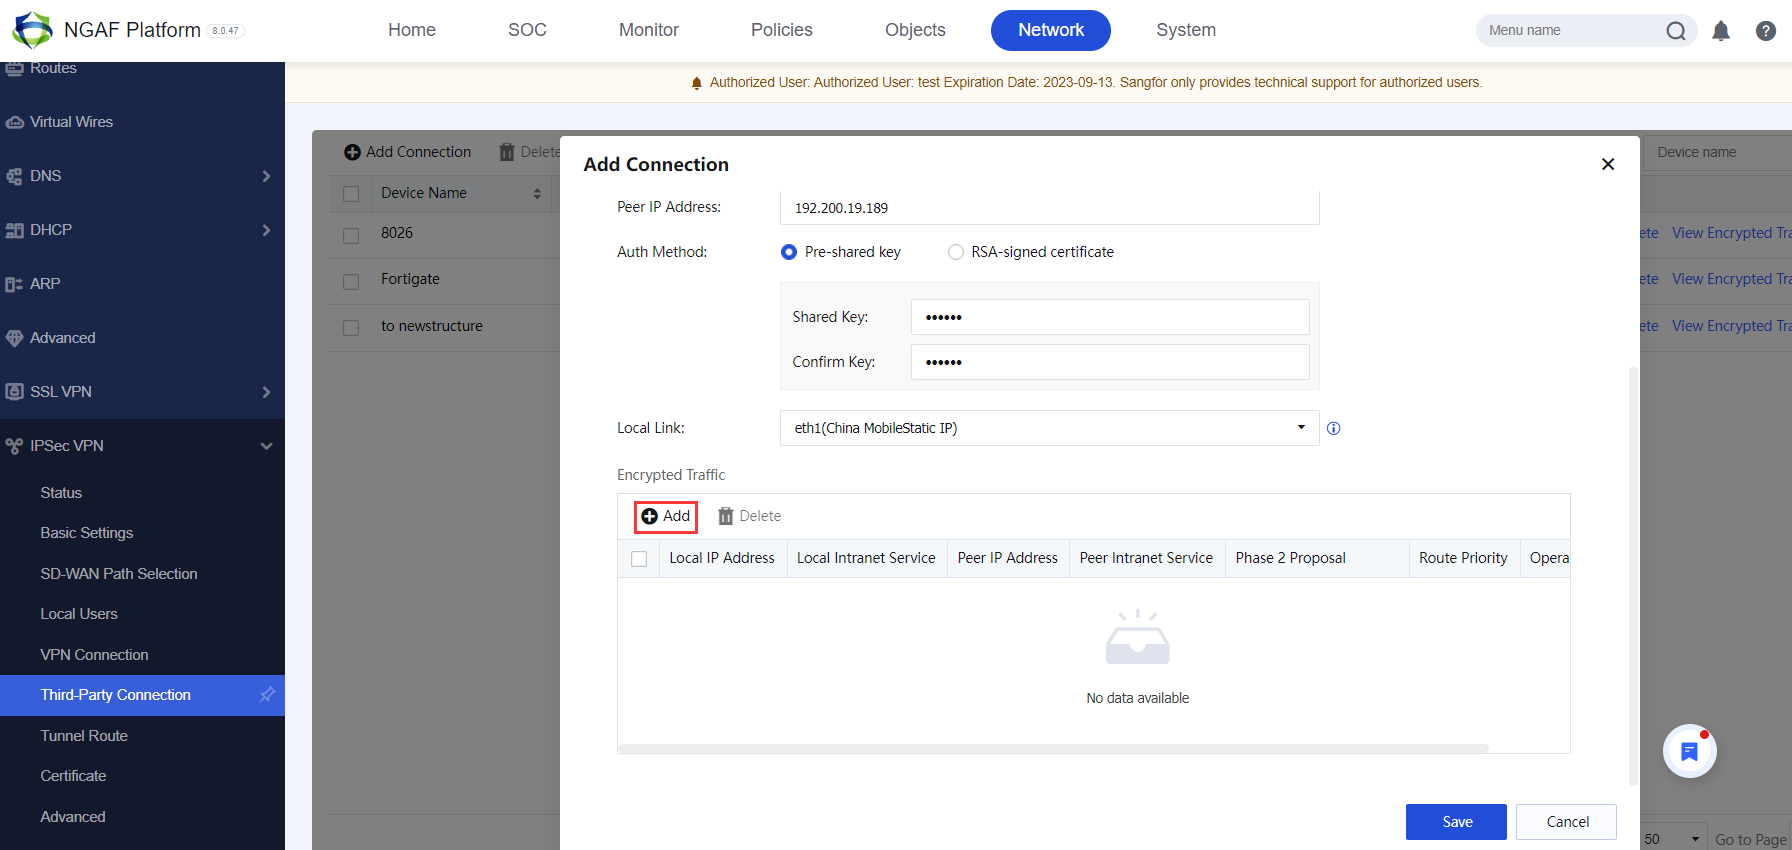
Task: Open the floating chat support icon
Action: click(1689, 752)
